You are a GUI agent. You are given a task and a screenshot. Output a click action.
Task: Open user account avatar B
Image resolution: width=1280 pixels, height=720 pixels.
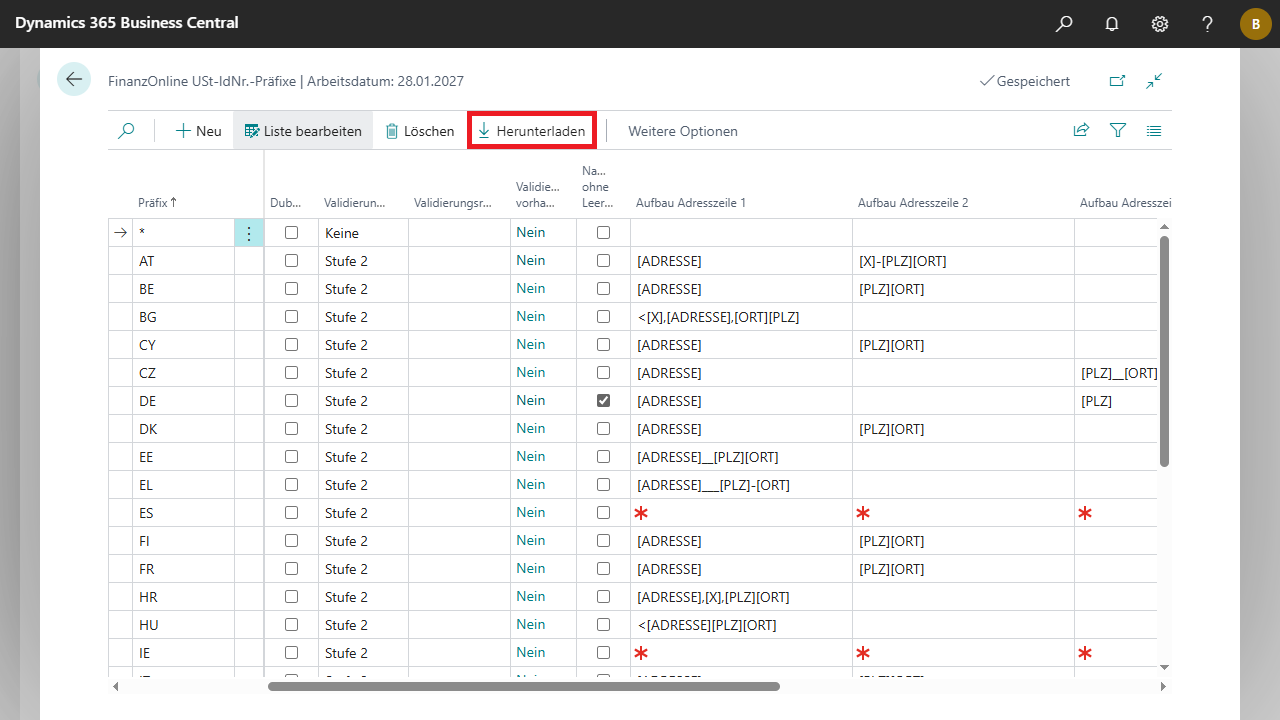click(x=1256, y=24)
